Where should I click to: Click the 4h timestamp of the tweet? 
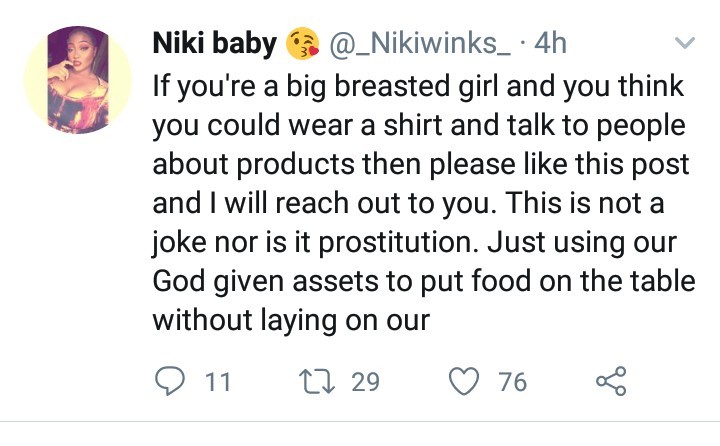[551, 43]
